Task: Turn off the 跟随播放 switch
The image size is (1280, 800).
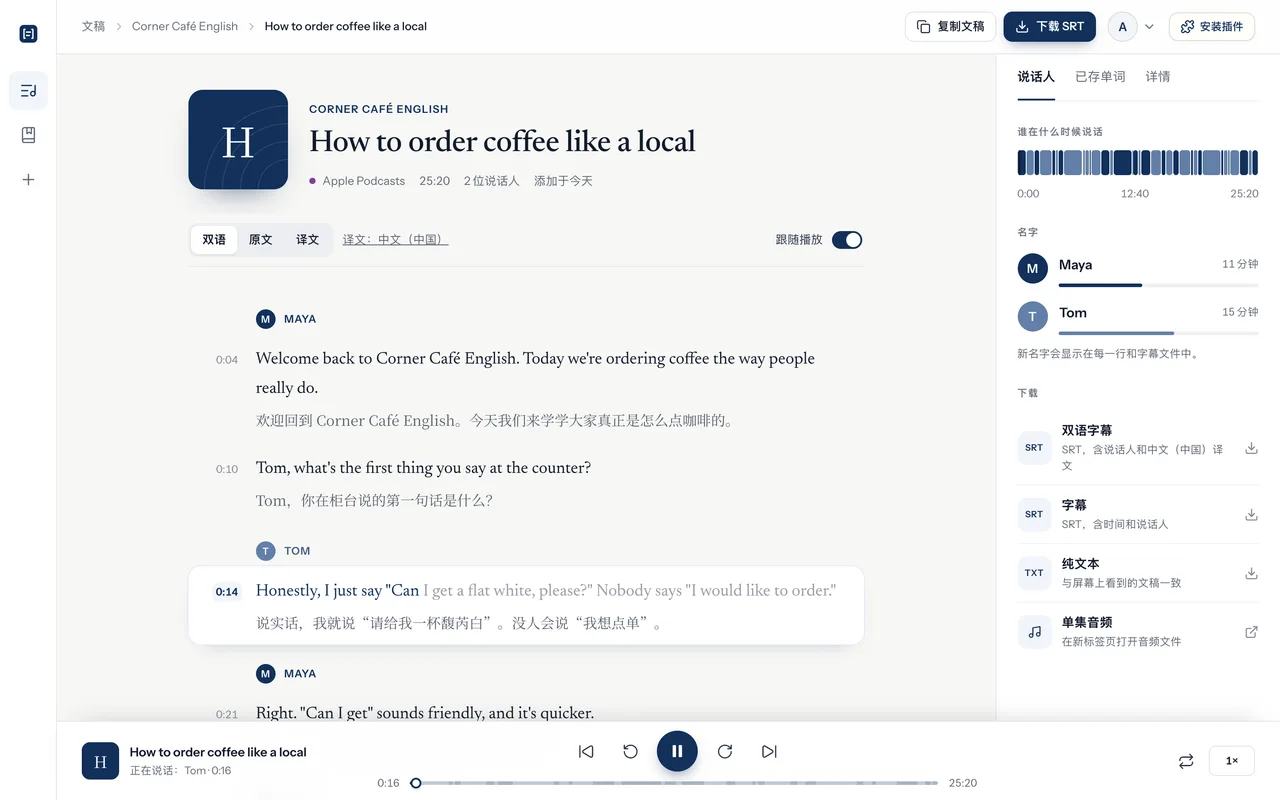Action: coord(847,240)
